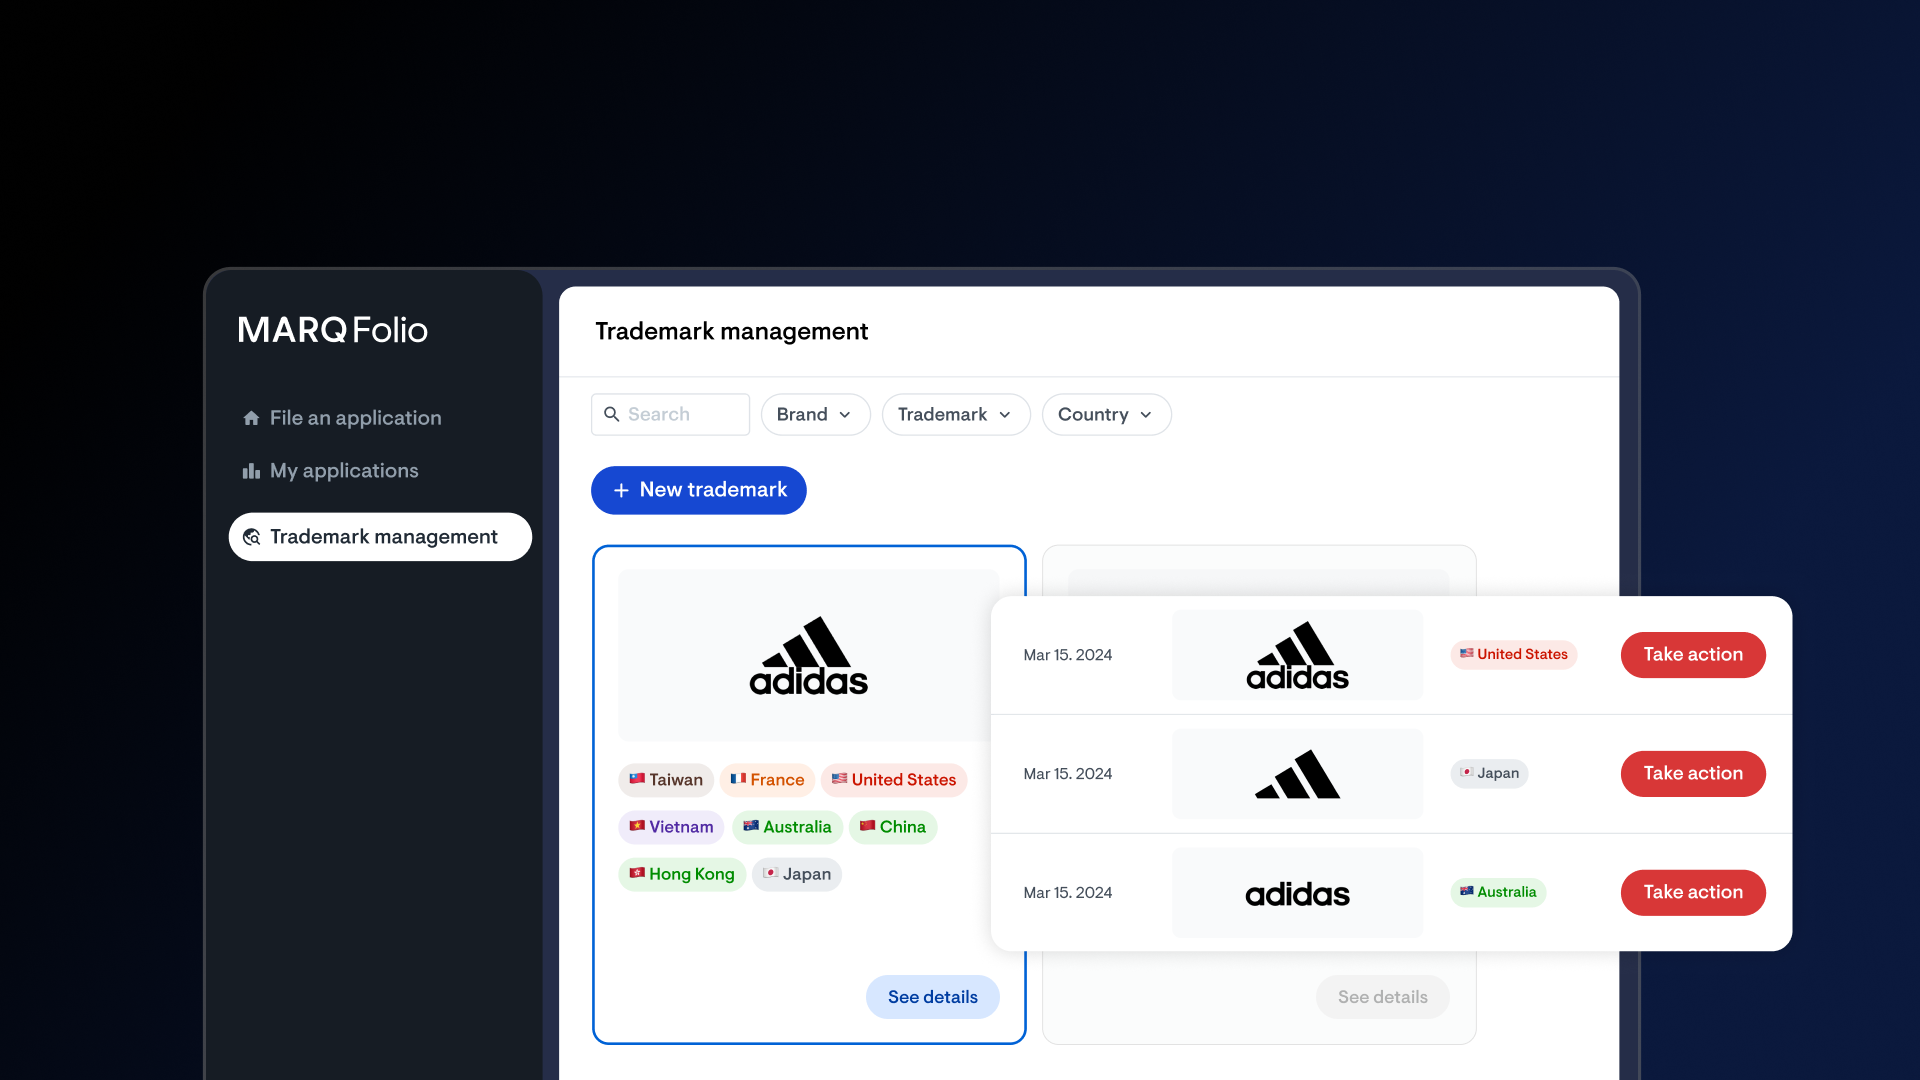The width and height of the screenshot is (1920, 1080).
Task: Click the plus icon on New trademark
Action: [x=621, y=490]
